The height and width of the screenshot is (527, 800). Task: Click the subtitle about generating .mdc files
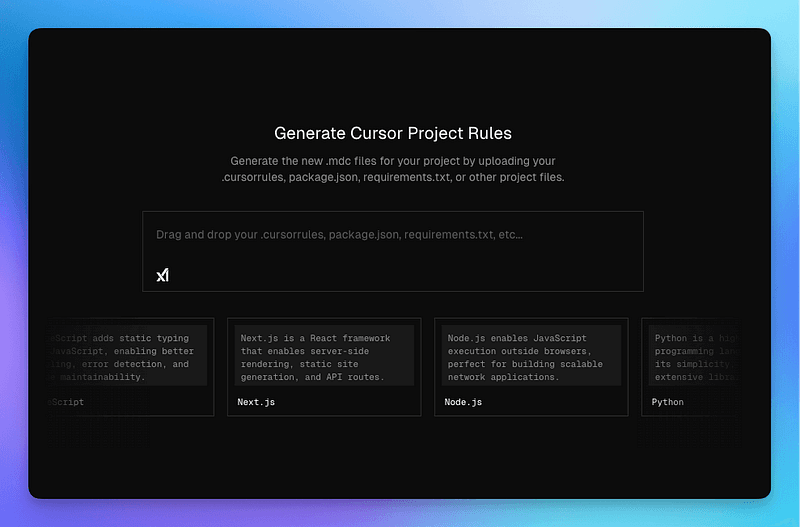click(x=393, y=169)
